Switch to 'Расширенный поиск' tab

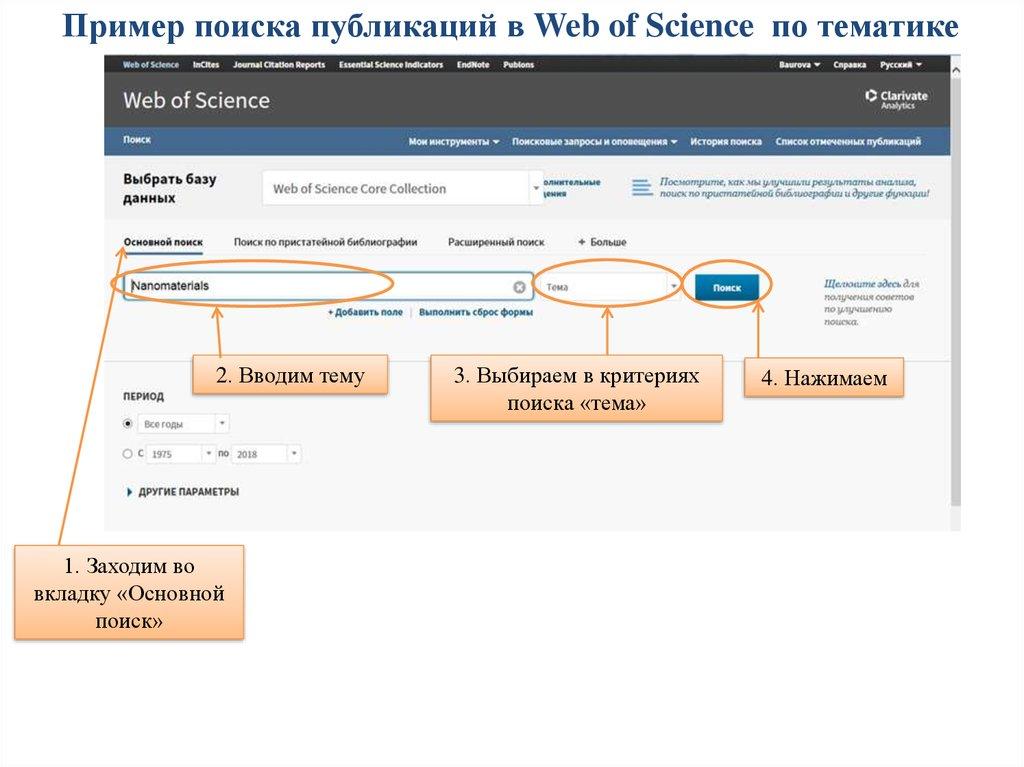click(x=496, y=242)
